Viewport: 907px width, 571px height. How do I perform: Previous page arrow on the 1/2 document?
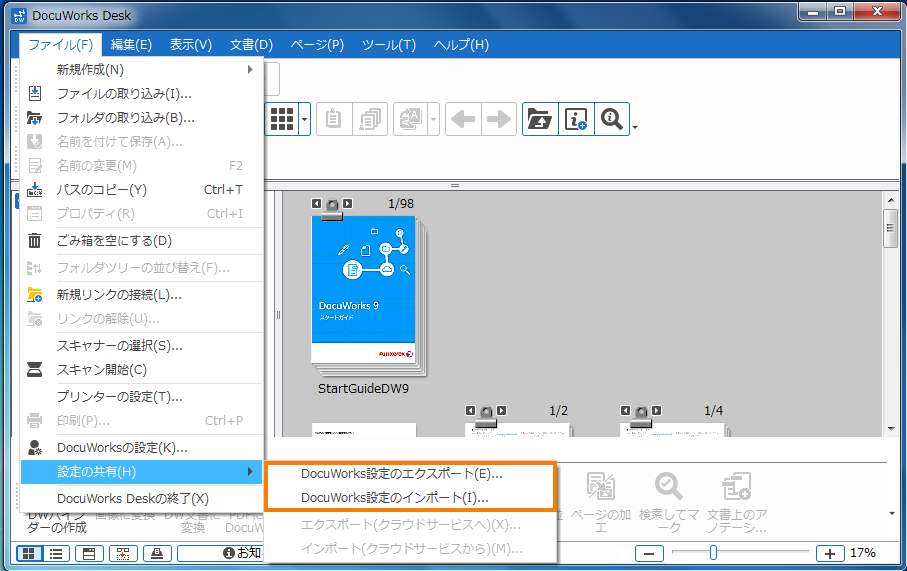tap(470, 411)
